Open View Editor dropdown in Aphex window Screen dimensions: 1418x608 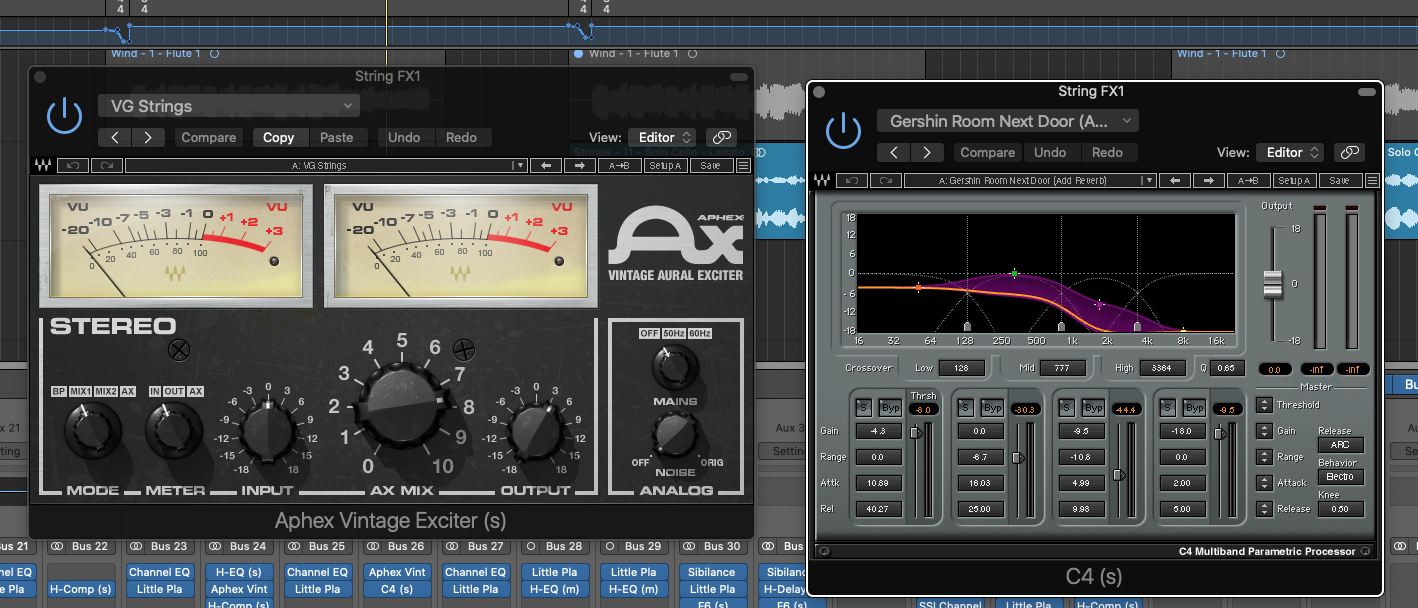[664, 137]
